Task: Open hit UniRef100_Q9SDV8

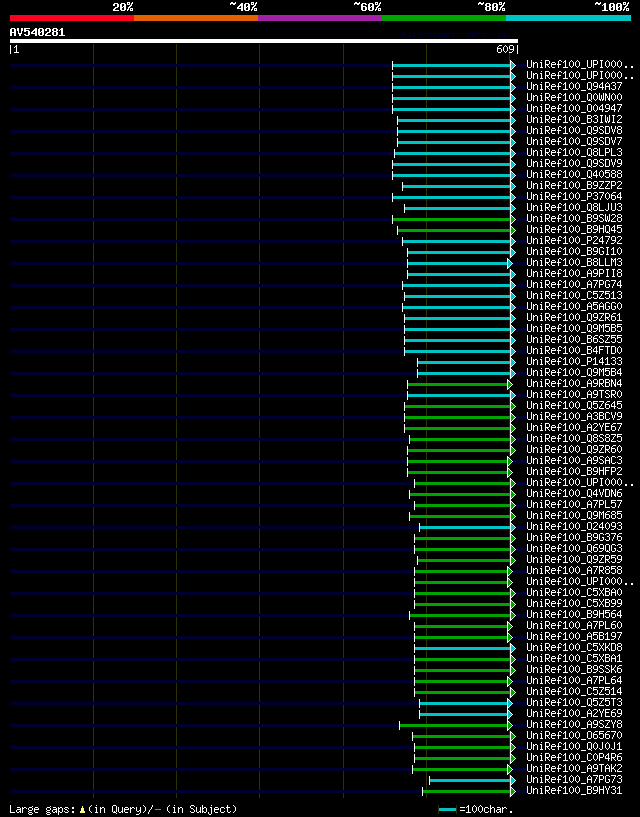Action: (x=574, y=130)
